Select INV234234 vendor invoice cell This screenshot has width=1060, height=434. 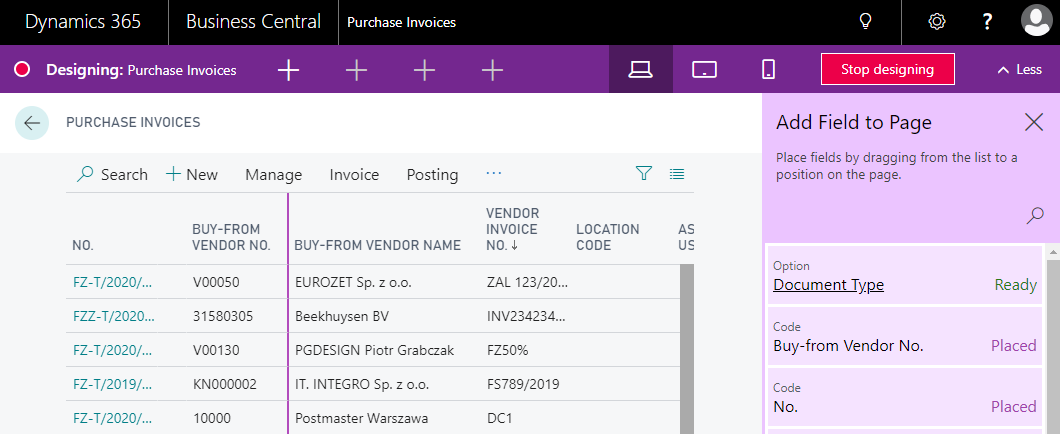526,316
